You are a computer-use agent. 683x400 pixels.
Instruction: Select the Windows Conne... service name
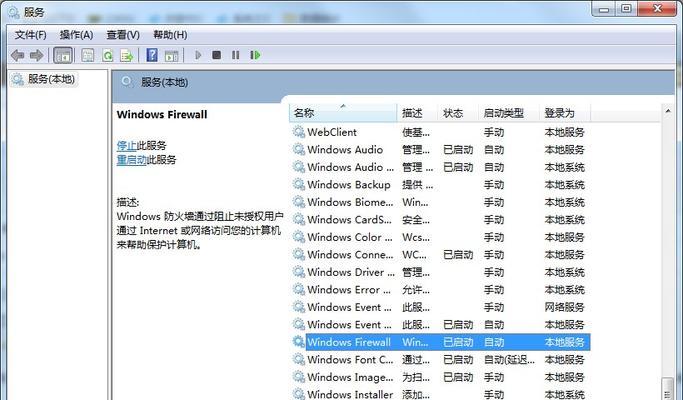(x=350, y=254)
